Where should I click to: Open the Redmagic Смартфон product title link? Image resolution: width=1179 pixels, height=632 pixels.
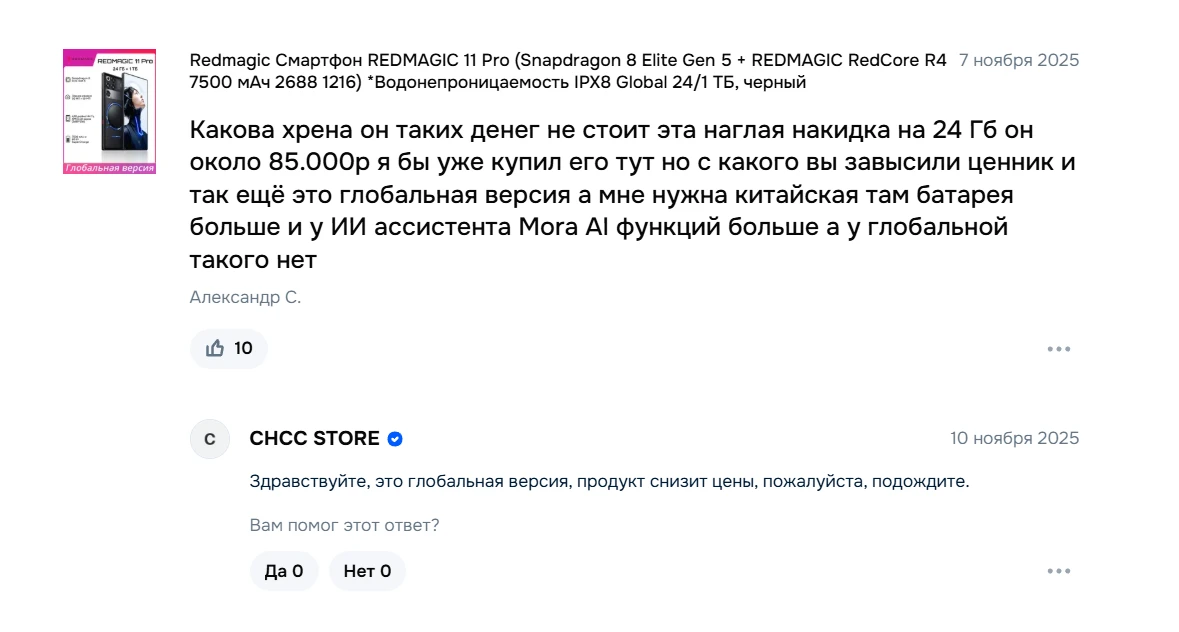tap(567, 60)
